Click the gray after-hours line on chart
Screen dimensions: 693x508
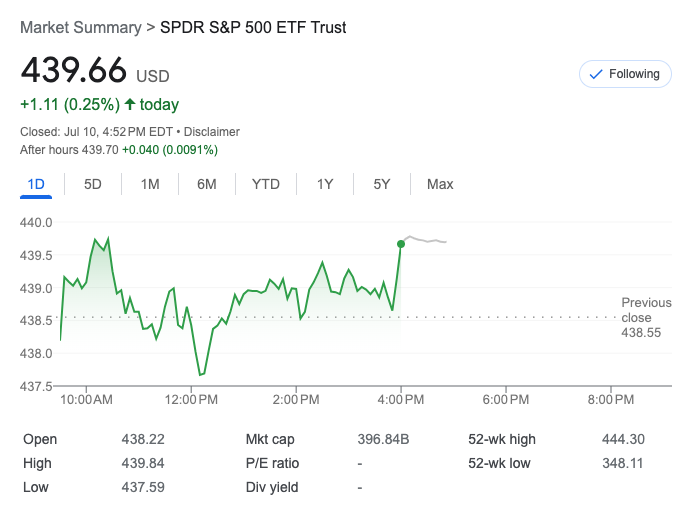click(425, 240)
